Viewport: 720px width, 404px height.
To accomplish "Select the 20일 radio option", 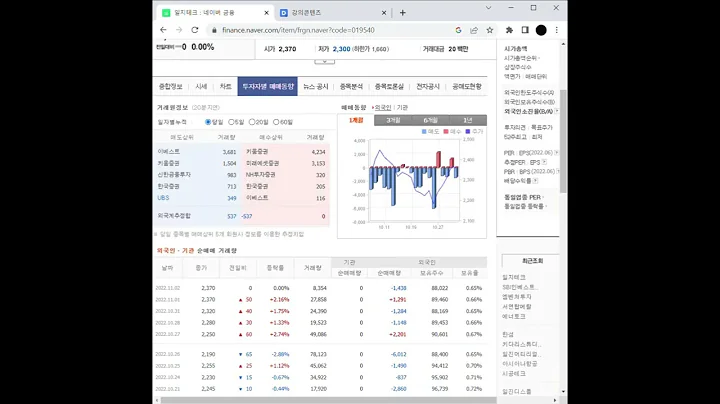I will click(x=252, y=122).
